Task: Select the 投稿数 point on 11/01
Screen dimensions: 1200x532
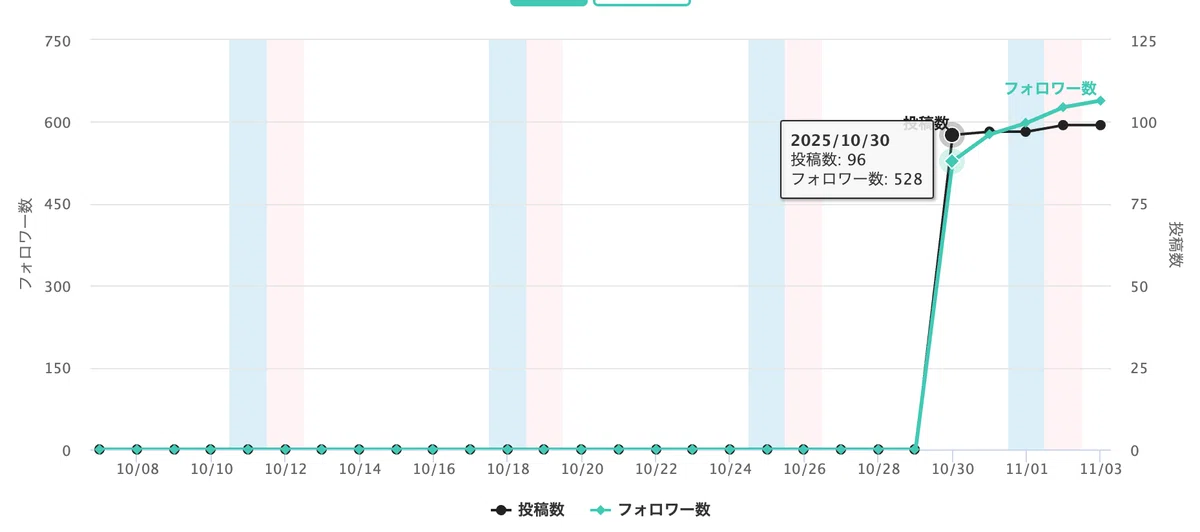Action: (1026, 131)
